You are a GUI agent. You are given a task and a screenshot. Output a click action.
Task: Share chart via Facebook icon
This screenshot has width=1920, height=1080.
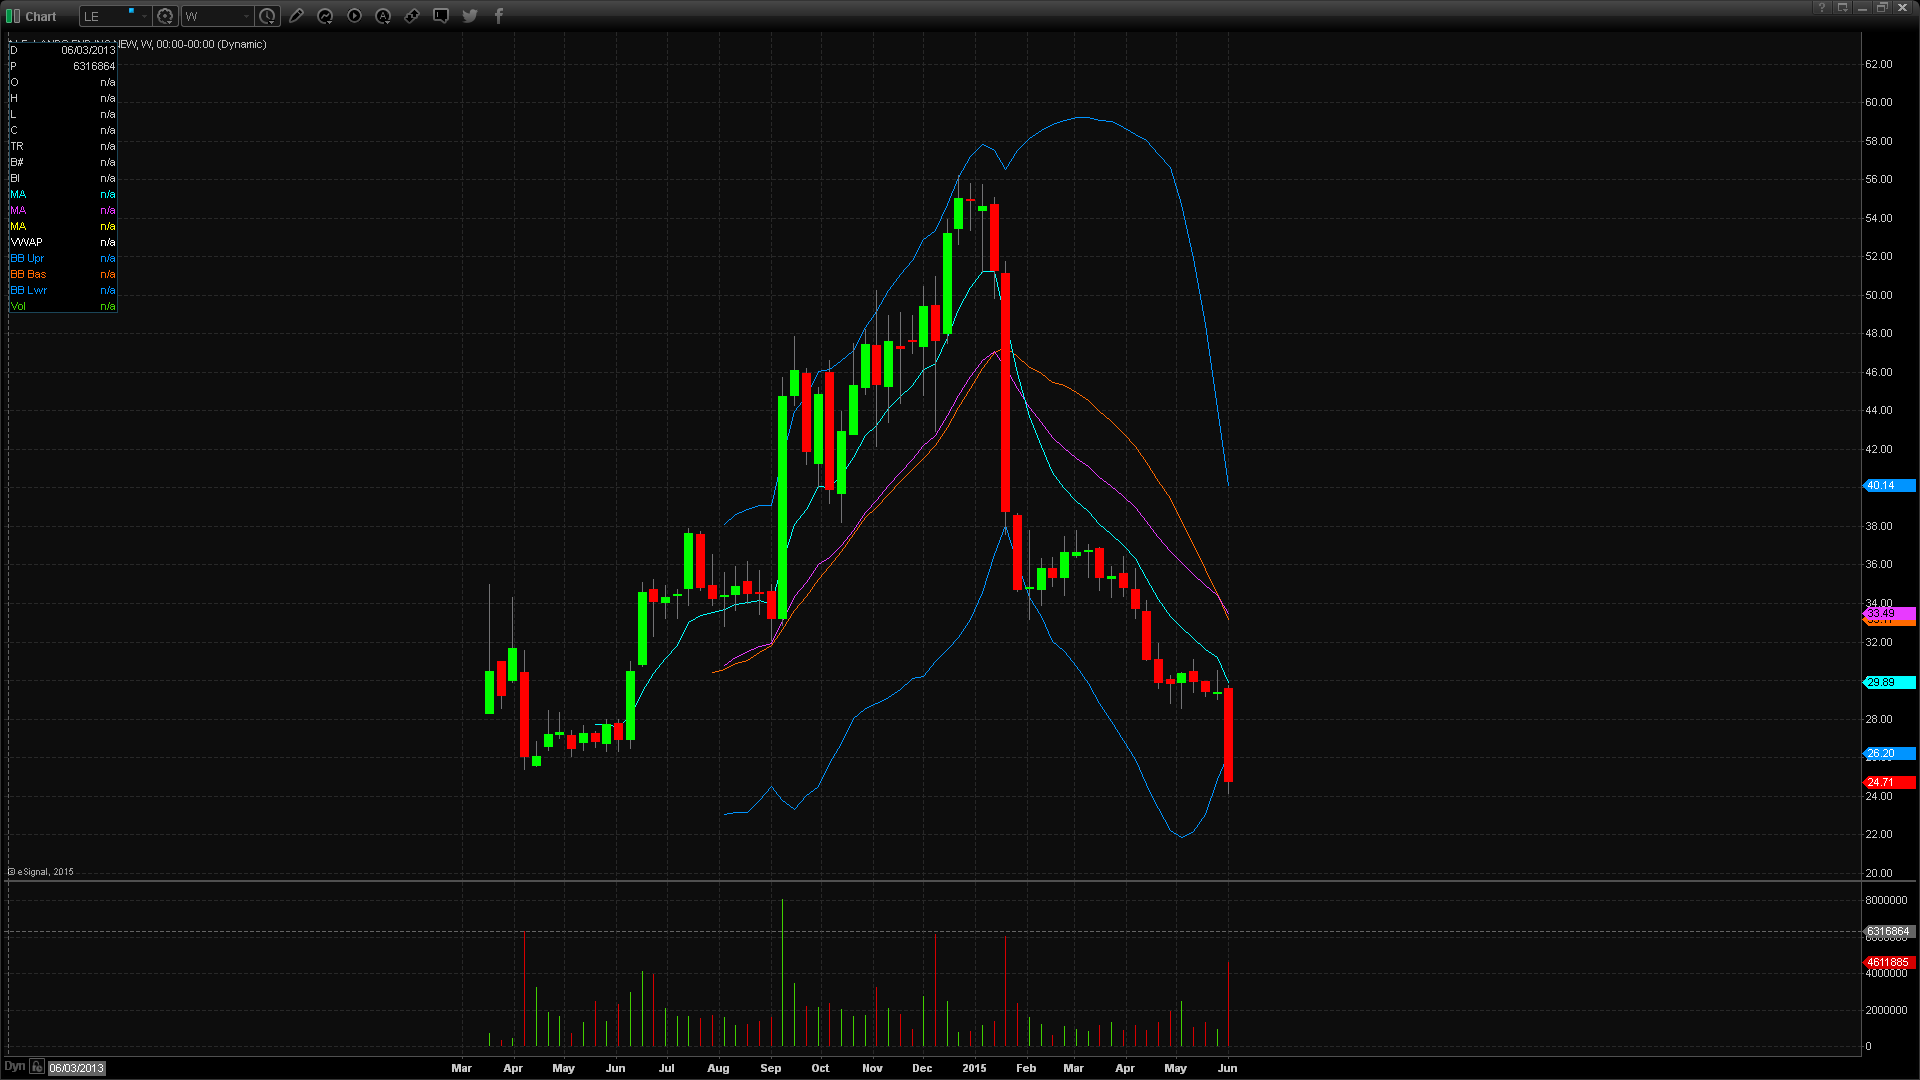[499, 16]
